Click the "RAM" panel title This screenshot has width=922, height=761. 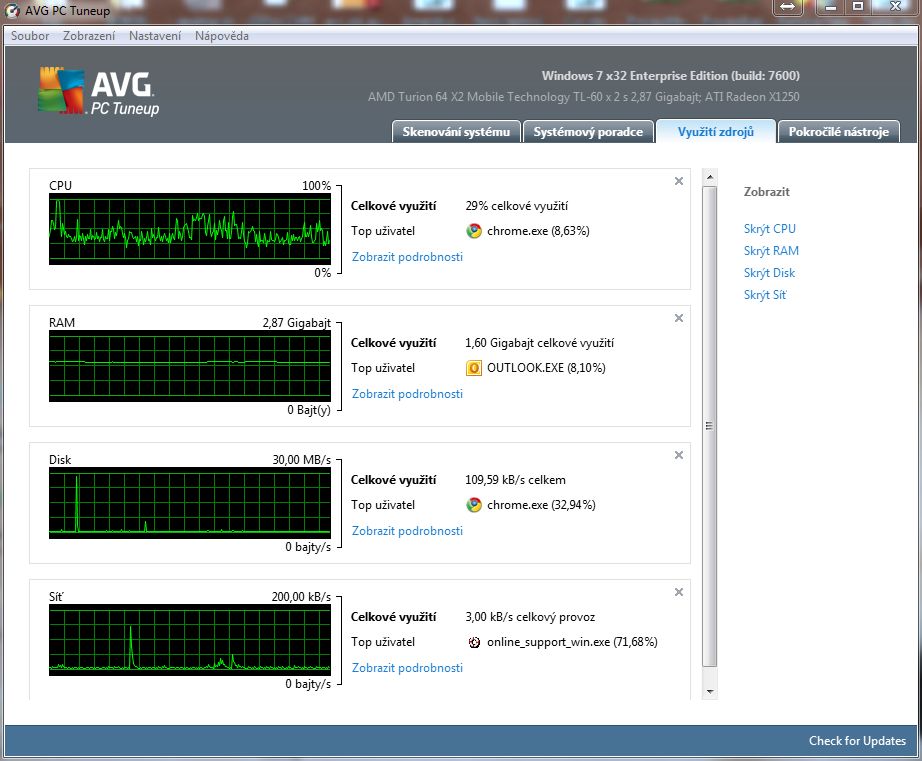click(62, 323)
